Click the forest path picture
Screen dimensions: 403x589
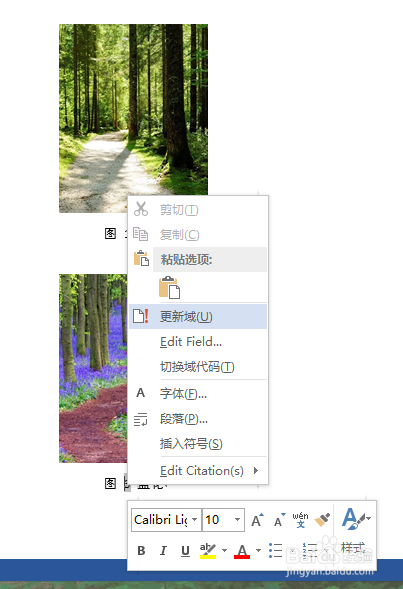click(x=133, y=118)
